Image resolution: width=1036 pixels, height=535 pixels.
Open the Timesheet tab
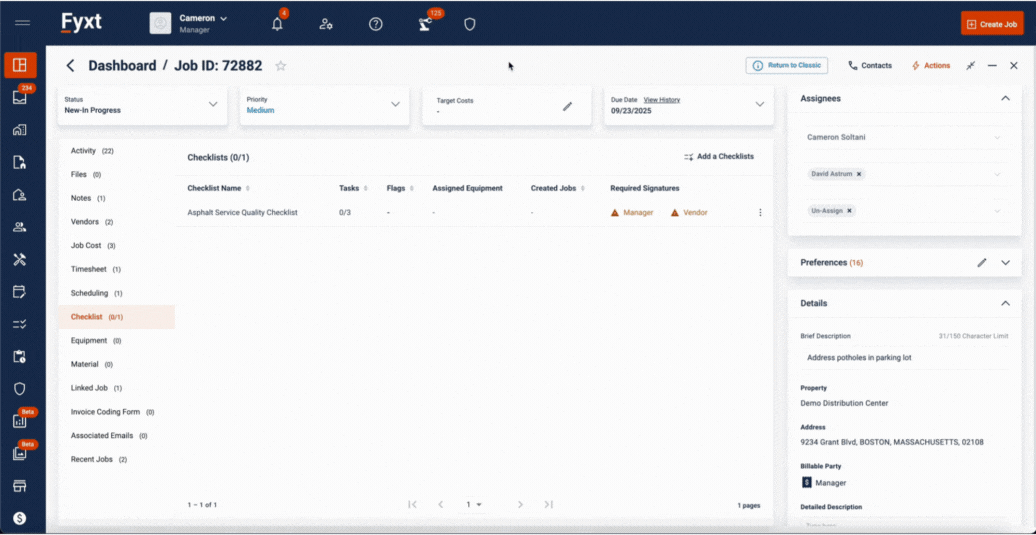point(89,270)
